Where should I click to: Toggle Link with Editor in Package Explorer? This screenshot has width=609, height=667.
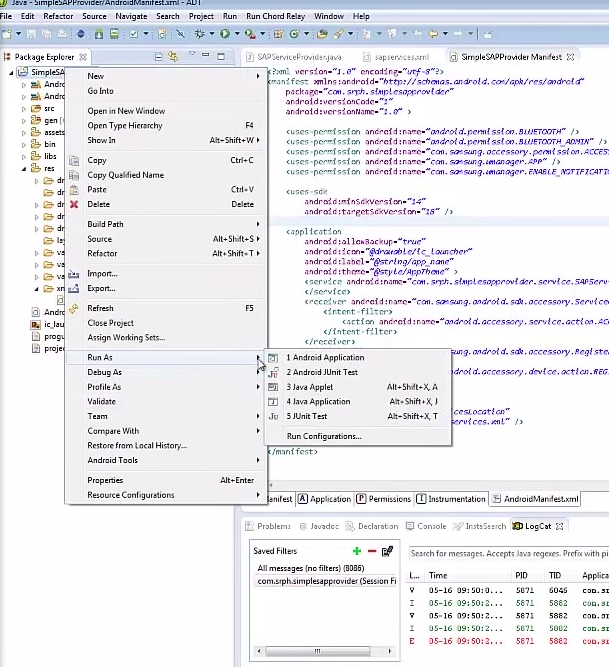coord(173,57)
